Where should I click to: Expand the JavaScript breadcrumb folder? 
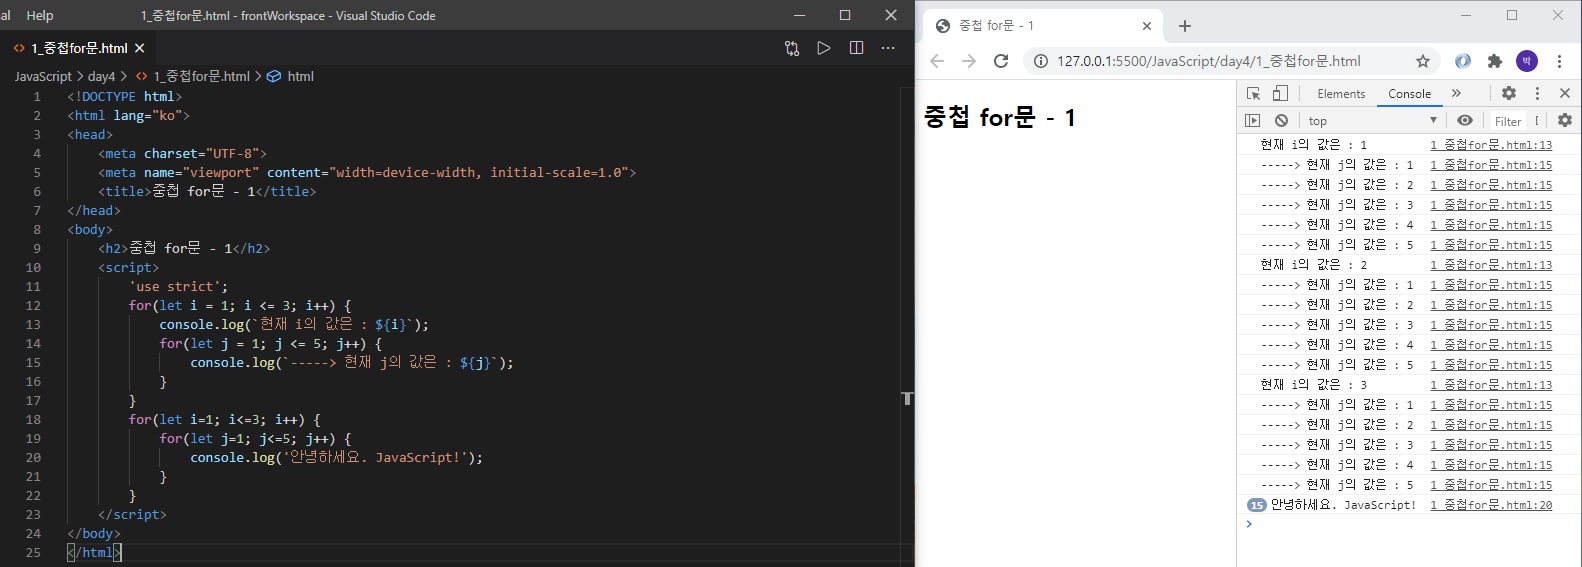point(43,76)
